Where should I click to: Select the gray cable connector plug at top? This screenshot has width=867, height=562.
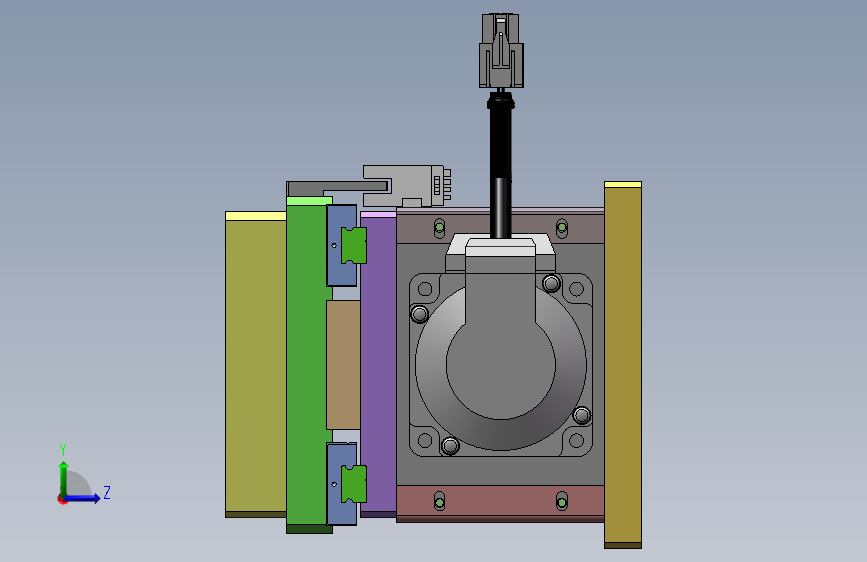point(501,51)
